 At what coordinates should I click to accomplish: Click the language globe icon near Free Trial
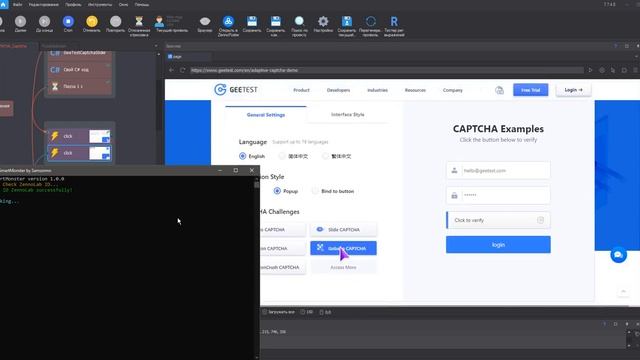(x=499, y=90)
